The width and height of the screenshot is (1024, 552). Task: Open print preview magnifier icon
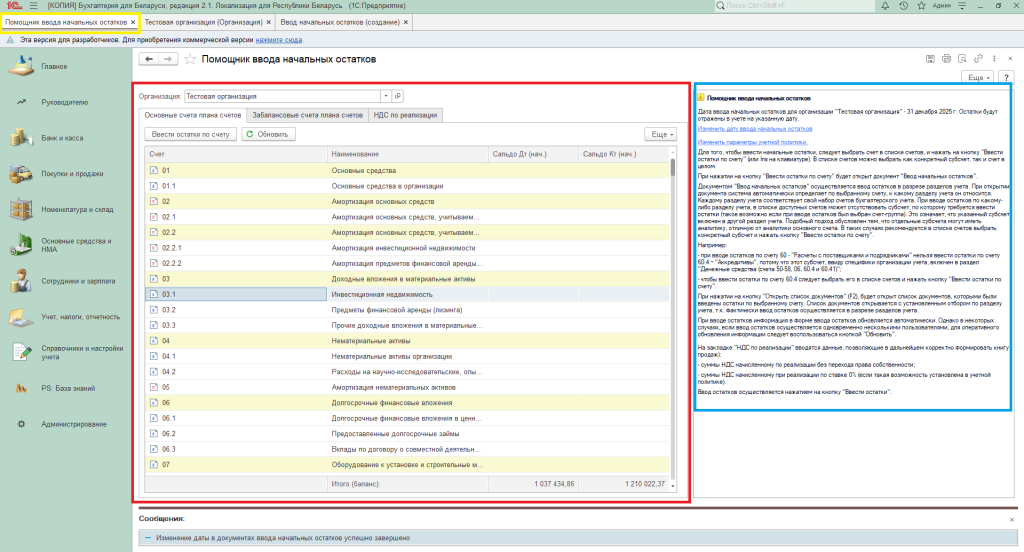pos(962,59)
